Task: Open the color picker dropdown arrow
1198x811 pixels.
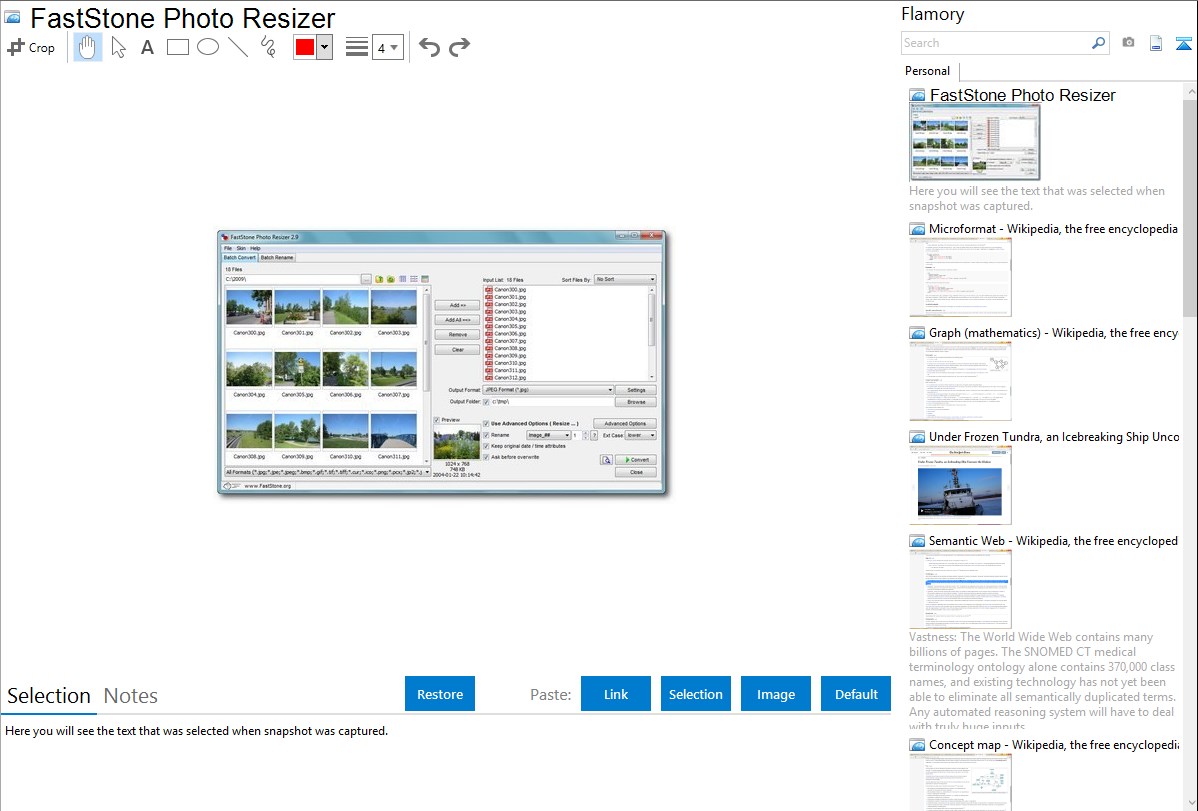Action: pos(325,47)
